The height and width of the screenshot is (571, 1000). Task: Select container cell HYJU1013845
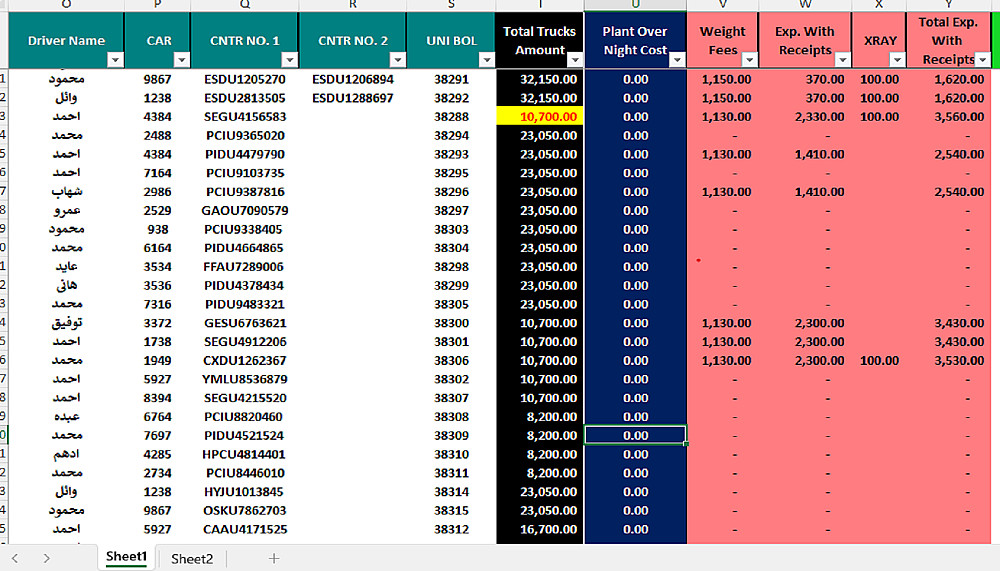245,492
